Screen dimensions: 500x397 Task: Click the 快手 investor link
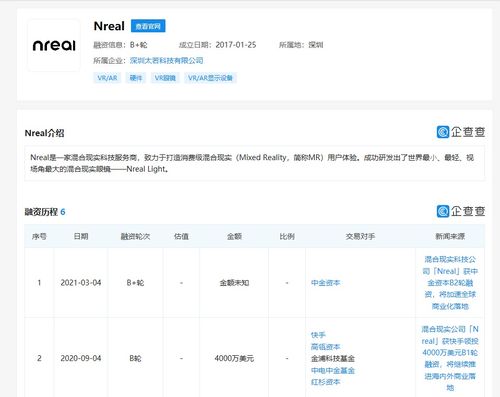[x=318, y=335]
